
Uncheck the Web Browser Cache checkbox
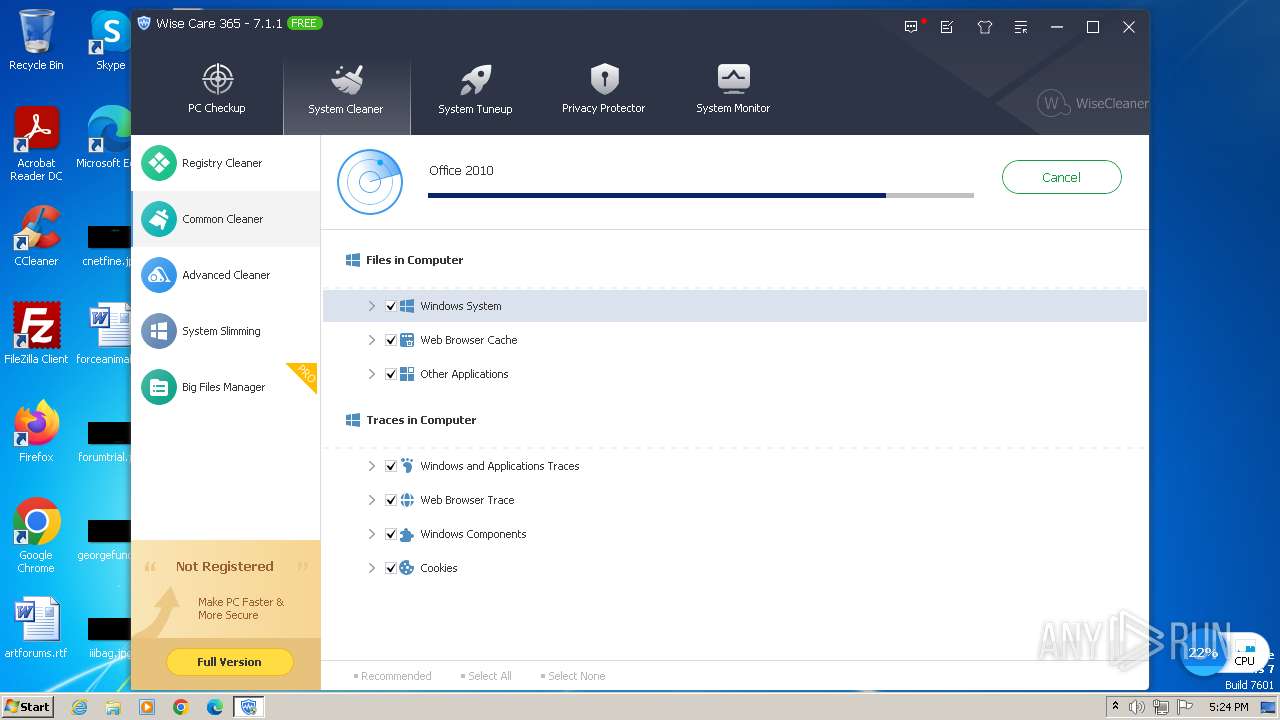391,340
